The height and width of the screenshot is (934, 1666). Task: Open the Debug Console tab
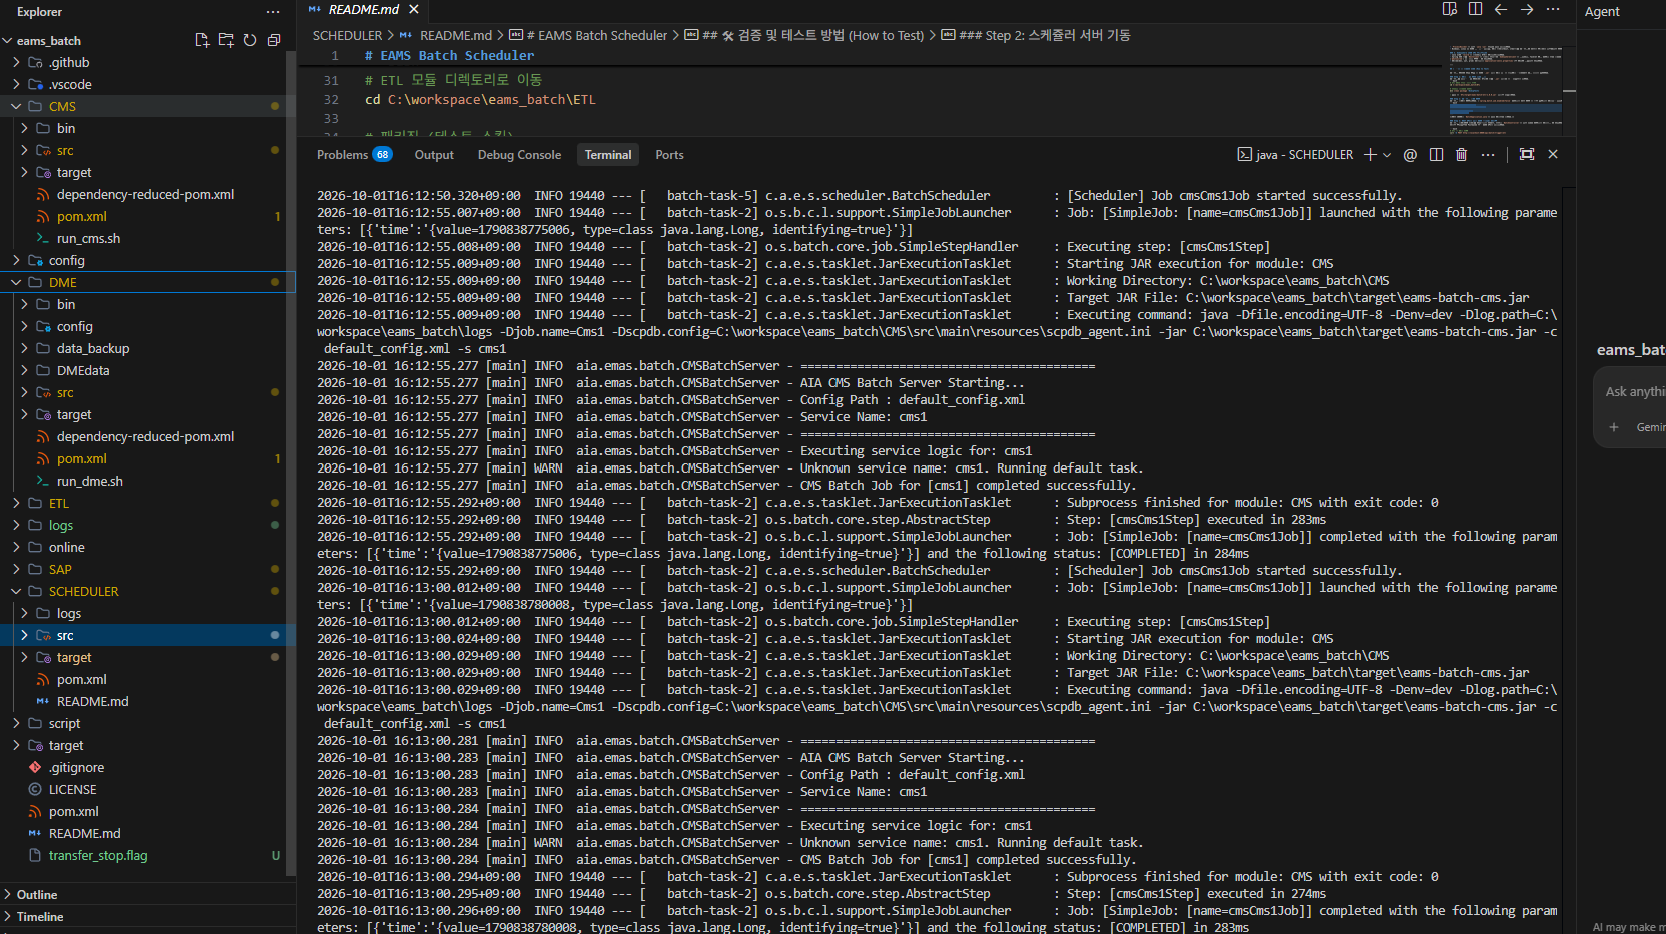point(519,155)
